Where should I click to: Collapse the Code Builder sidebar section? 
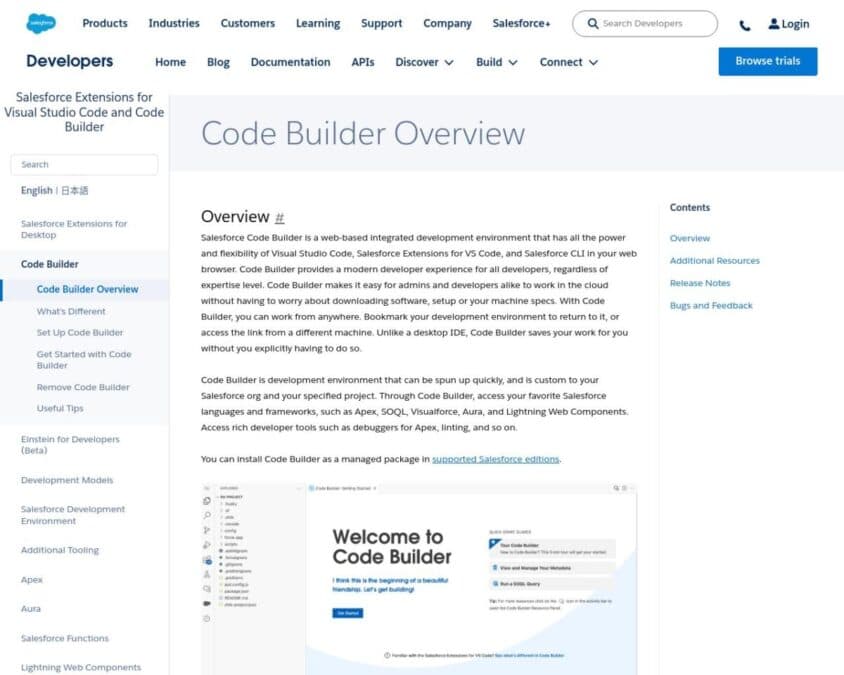click(x=50, y=264)
